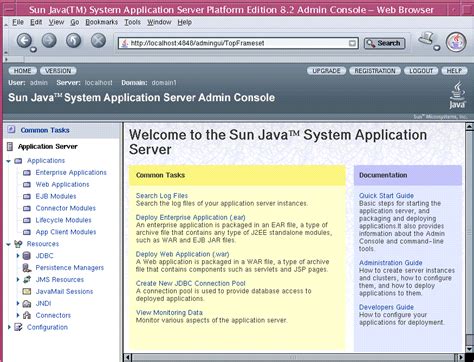Click the Connectors icon
The width and height of the screenshot is (474, 362).
click(27, 315)
